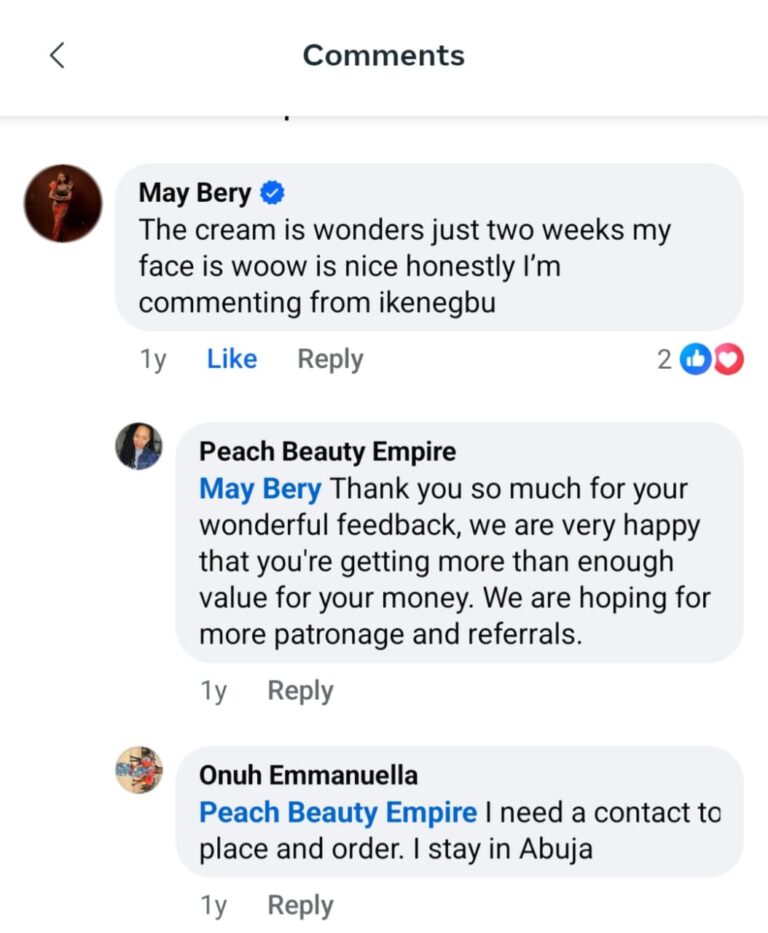768x933 pixels.
Task: Reply to Peach Beauty Empire's comment
Action: (300, 691)
